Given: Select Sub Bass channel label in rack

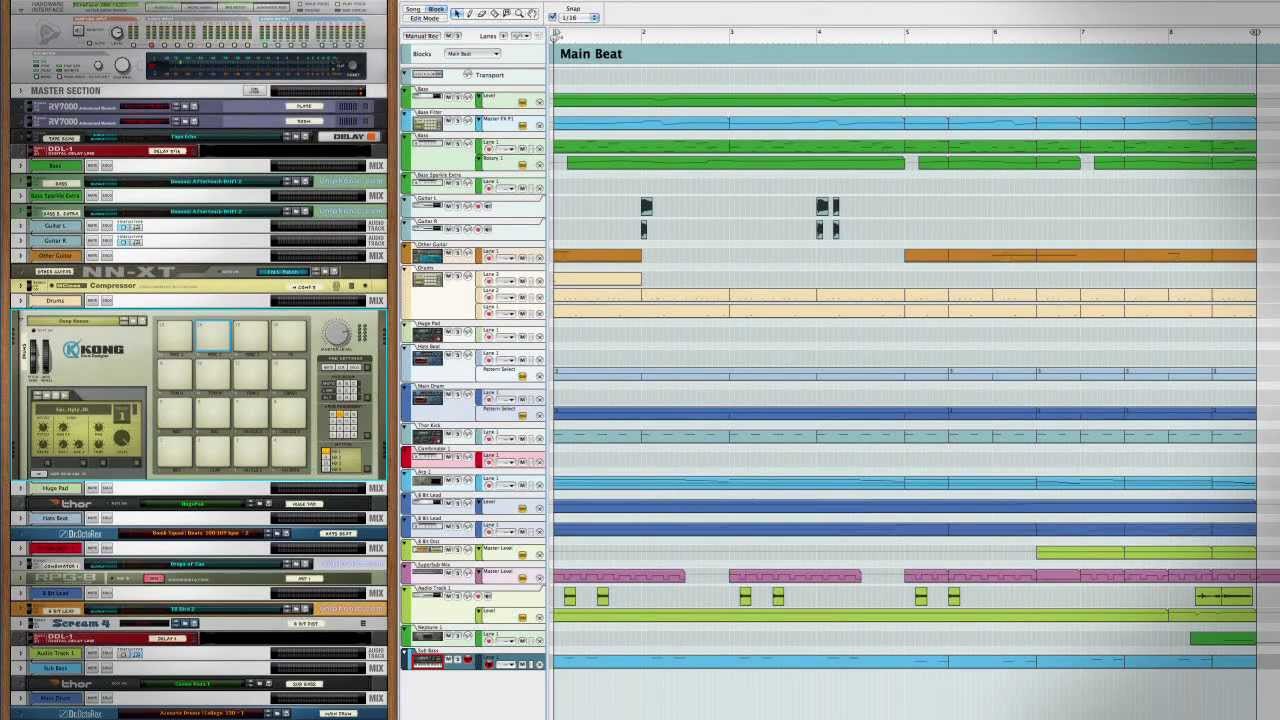Looking at the screenshot, I should coord(56,668).
